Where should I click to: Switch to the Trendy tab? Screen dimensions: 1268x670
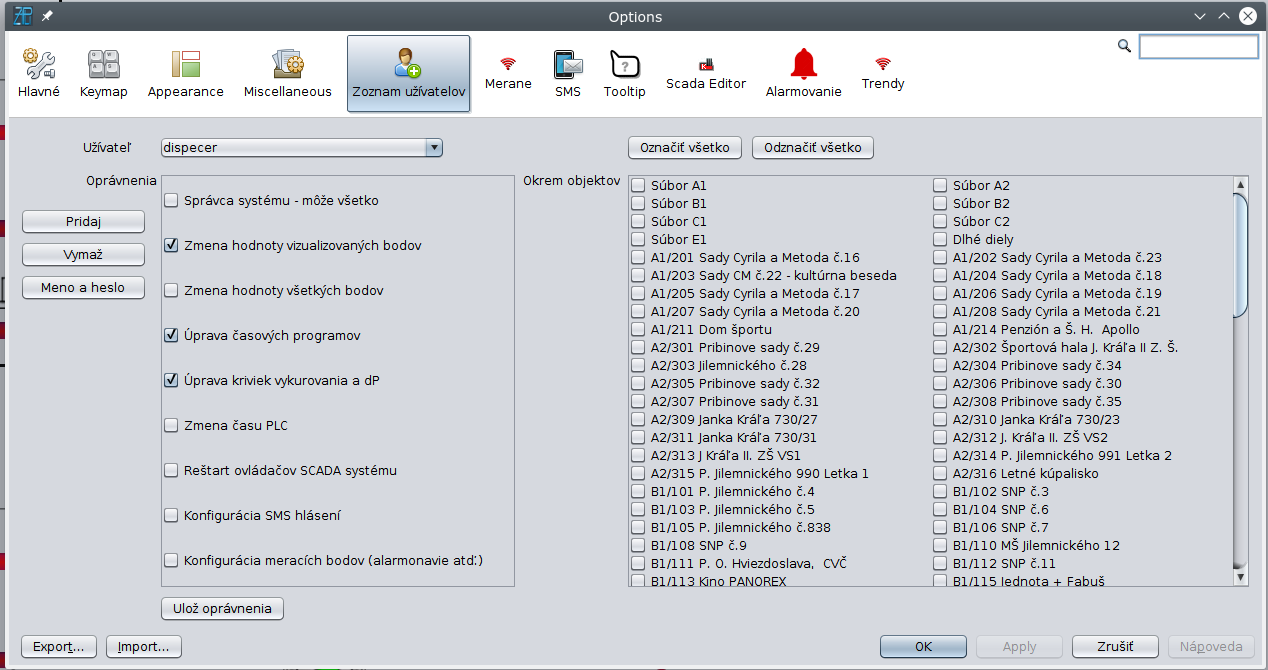[883, 73]
